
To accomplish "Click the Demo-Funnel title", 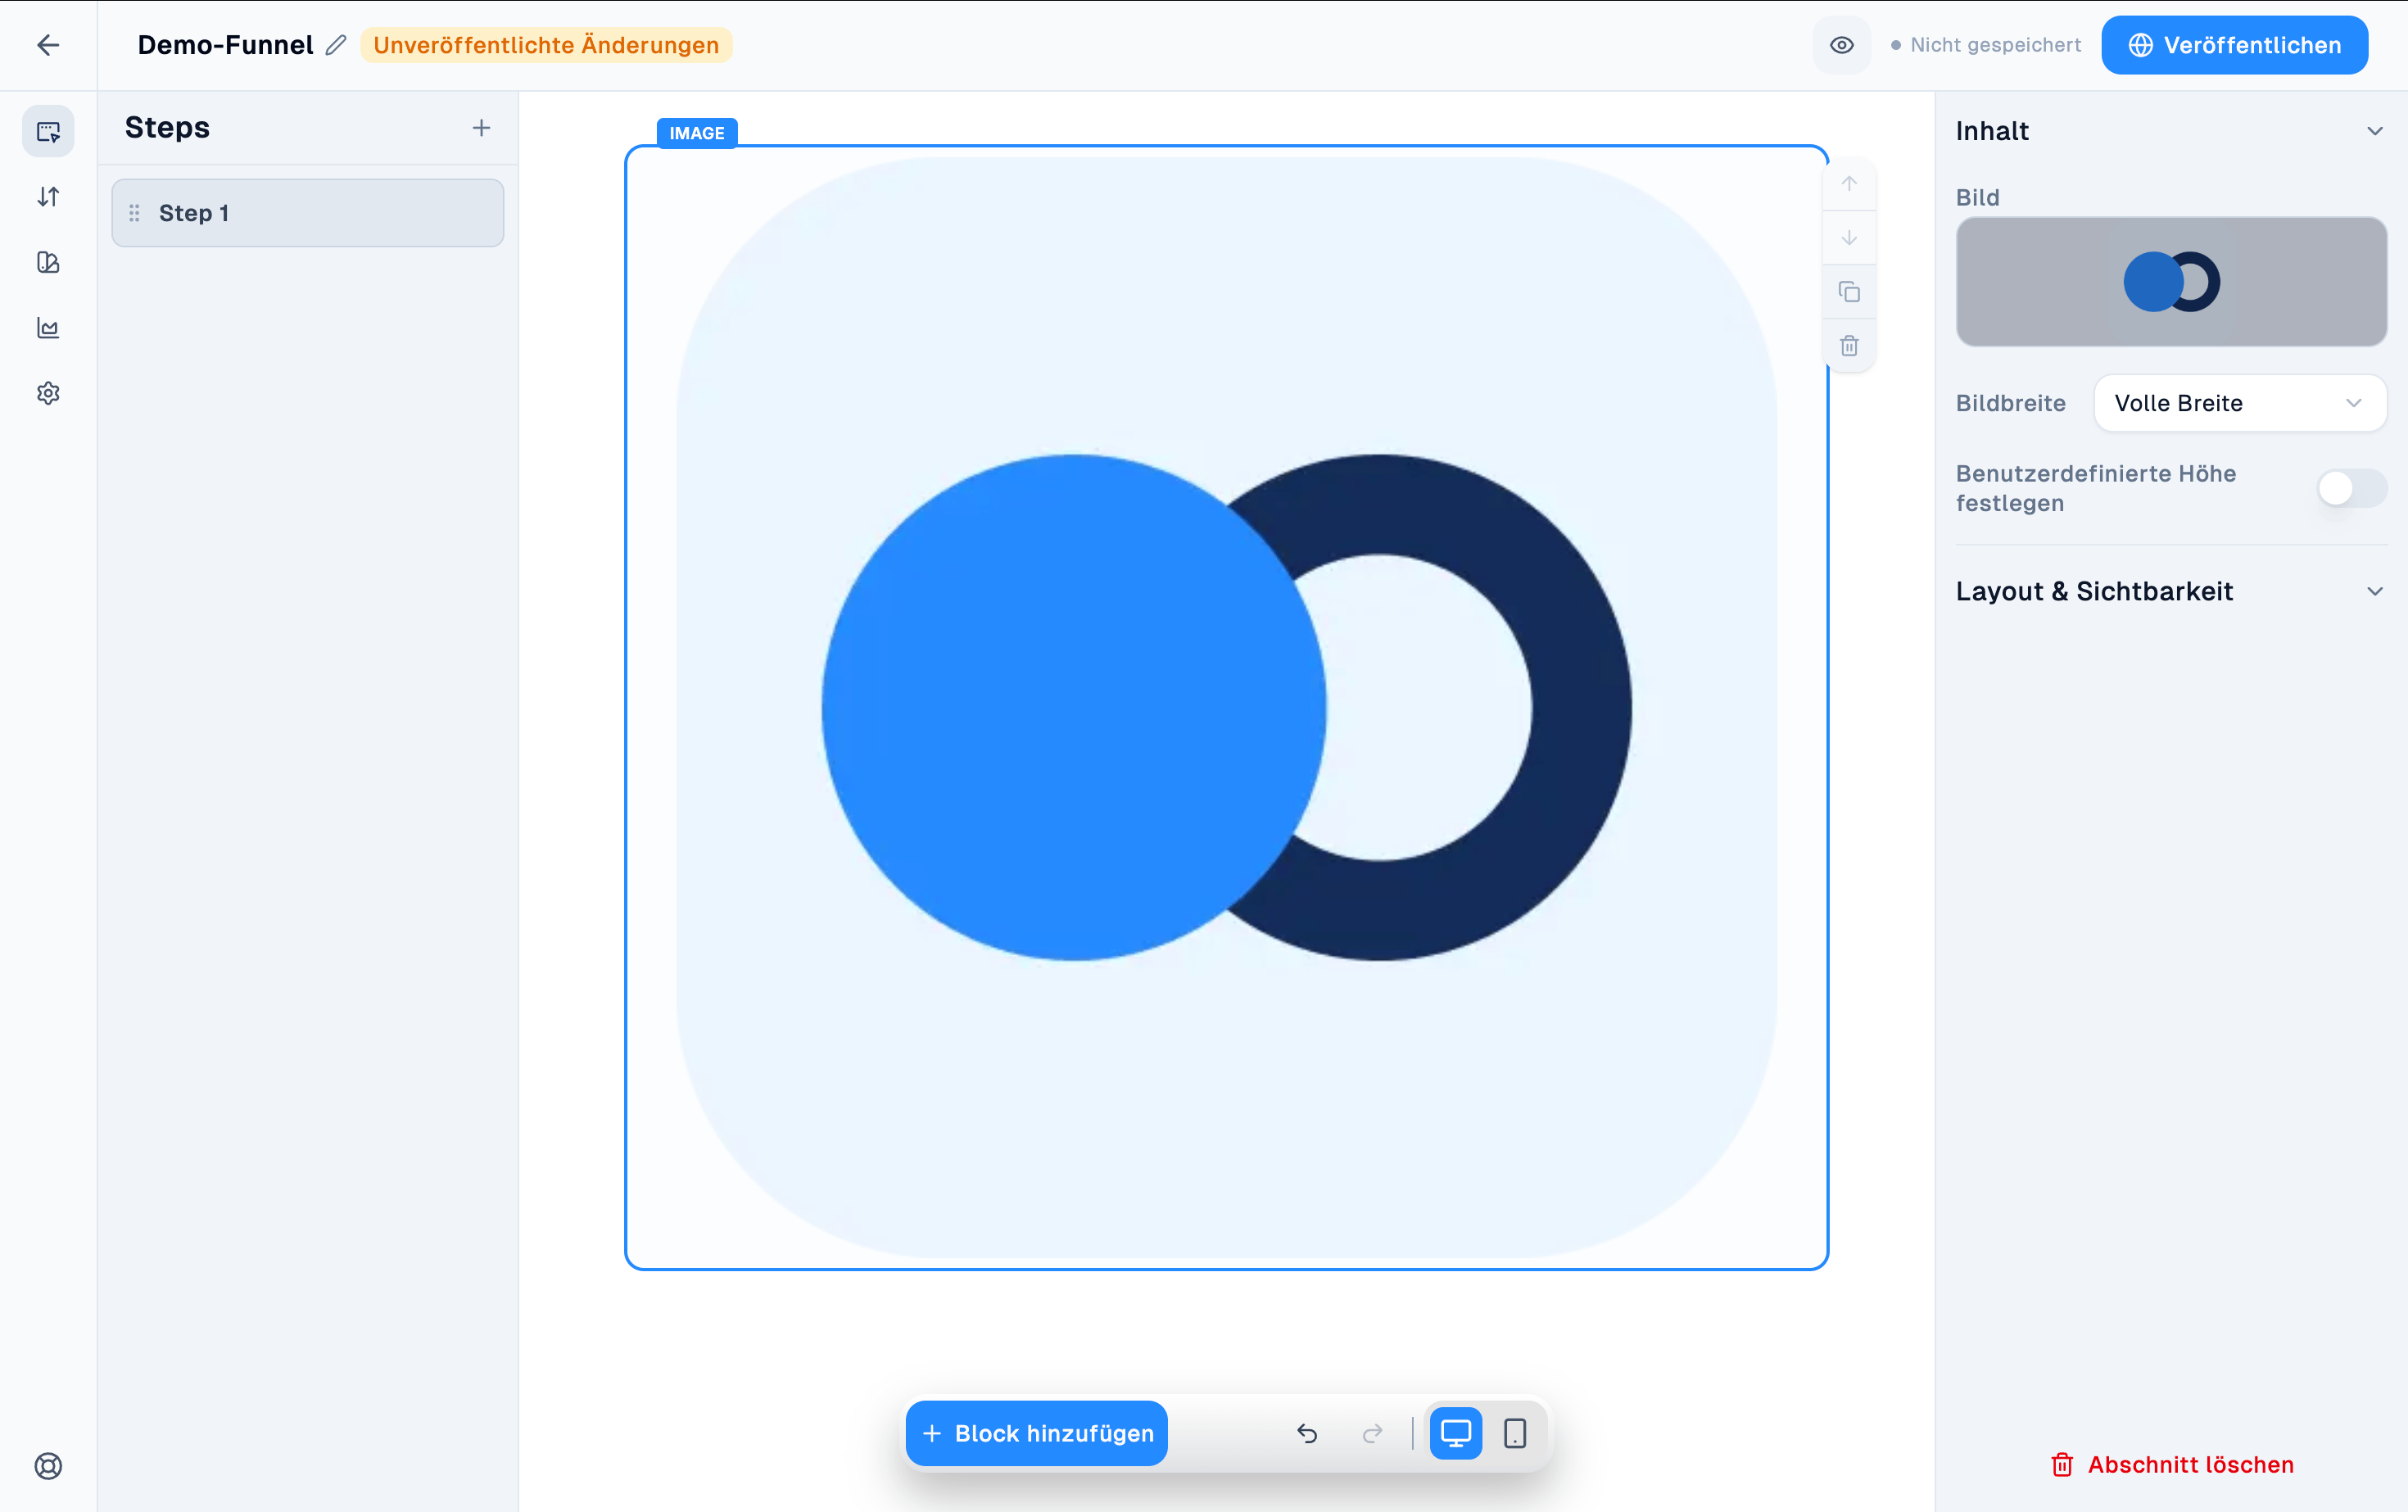I will (225, 45).
